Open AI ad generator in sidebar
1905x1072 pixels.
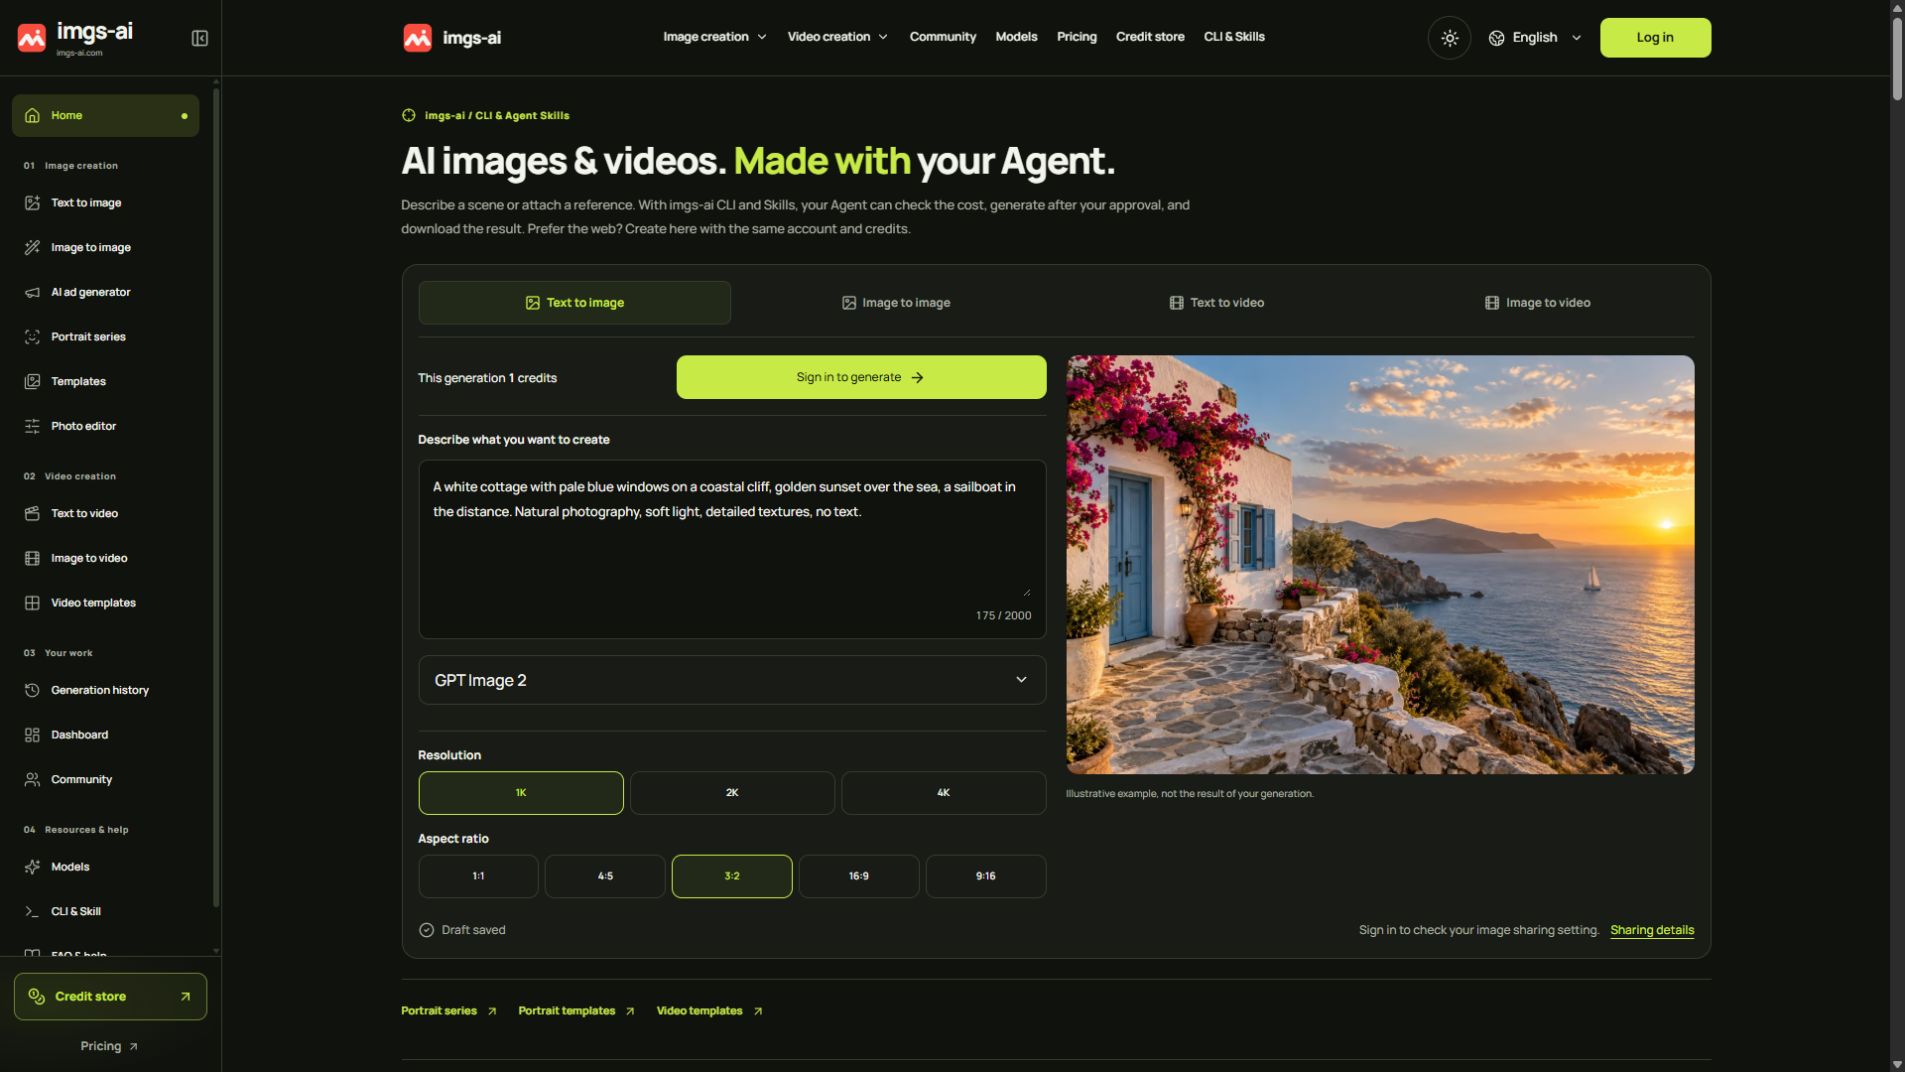[105, 292]
